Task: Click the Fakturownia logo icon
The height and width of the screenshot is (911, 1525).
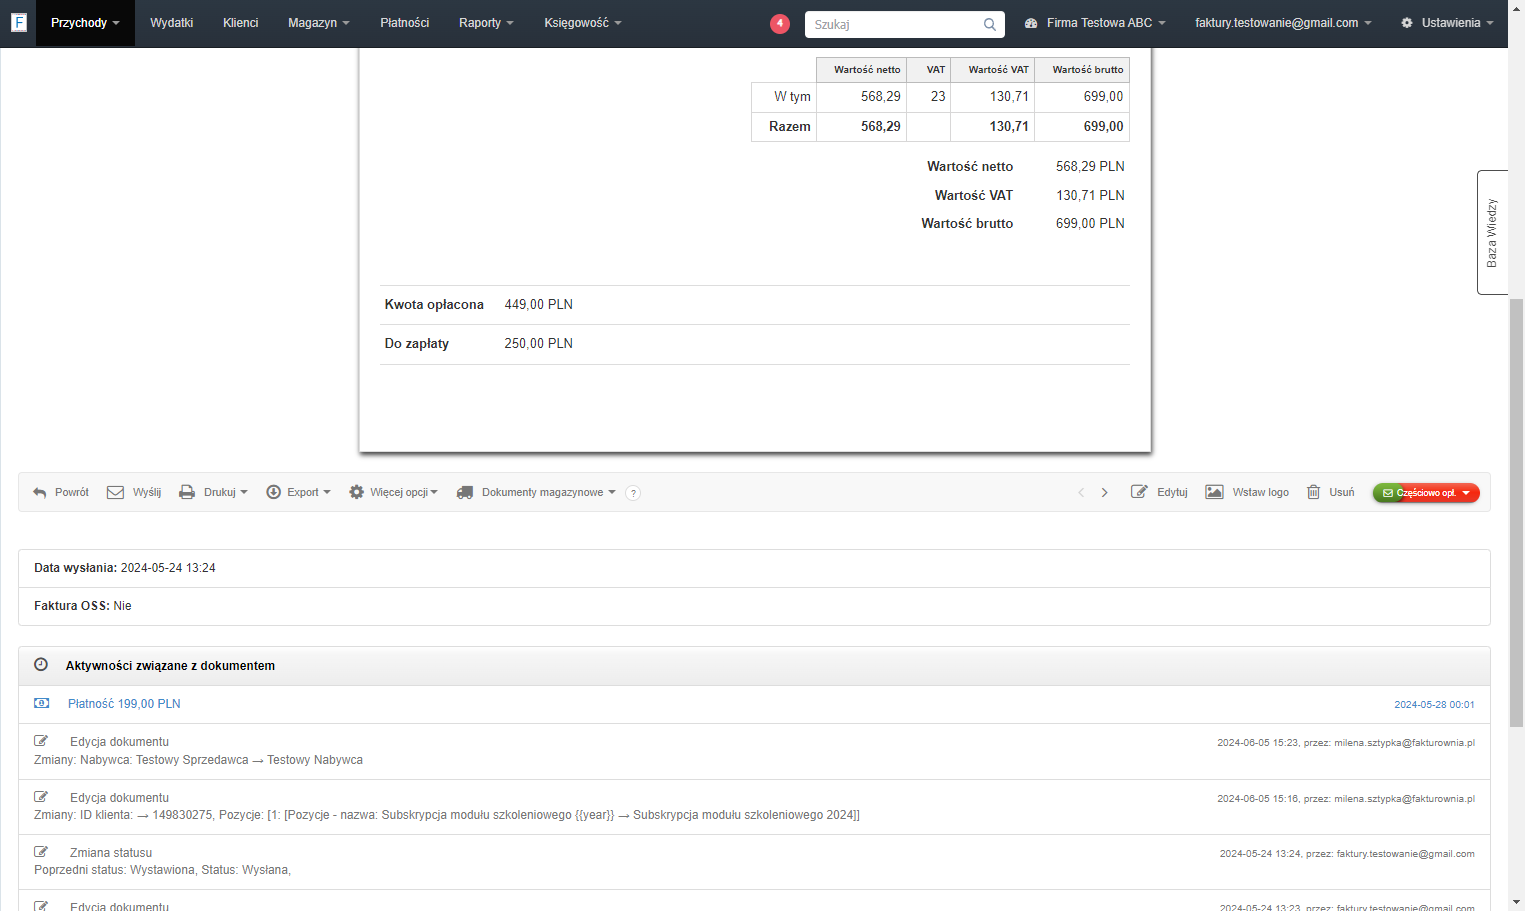Action: pos(18,22)
